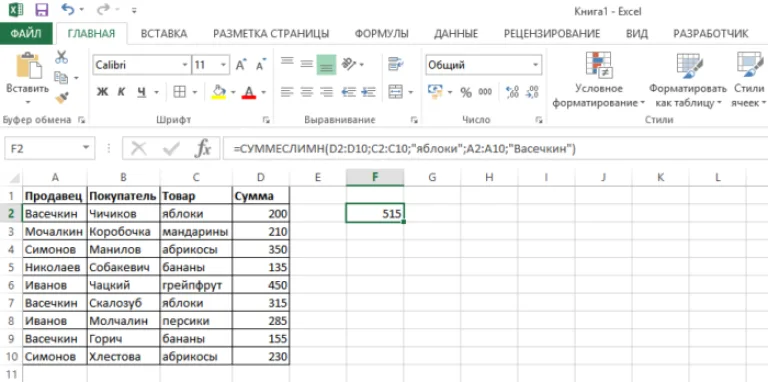
Task: Align text to the right
Action: [326, 92]
